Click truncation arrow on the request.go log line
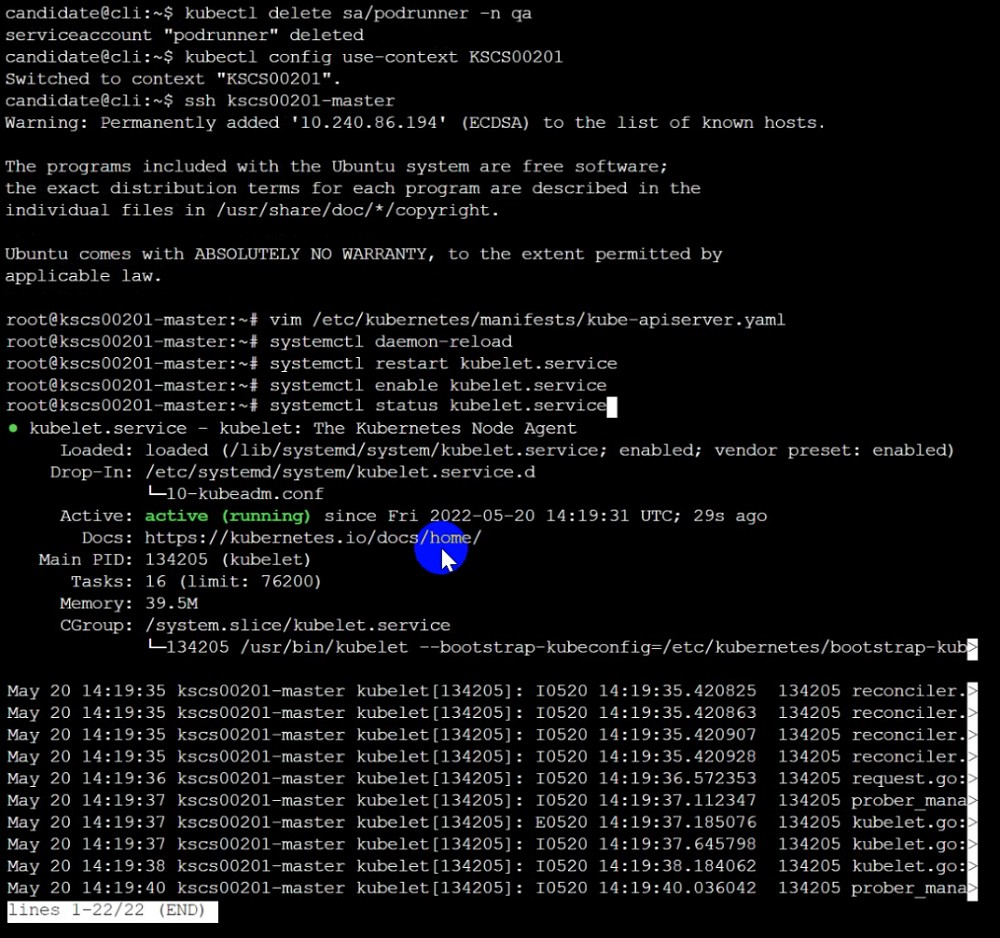The image size is (1000, 938). 971,778
